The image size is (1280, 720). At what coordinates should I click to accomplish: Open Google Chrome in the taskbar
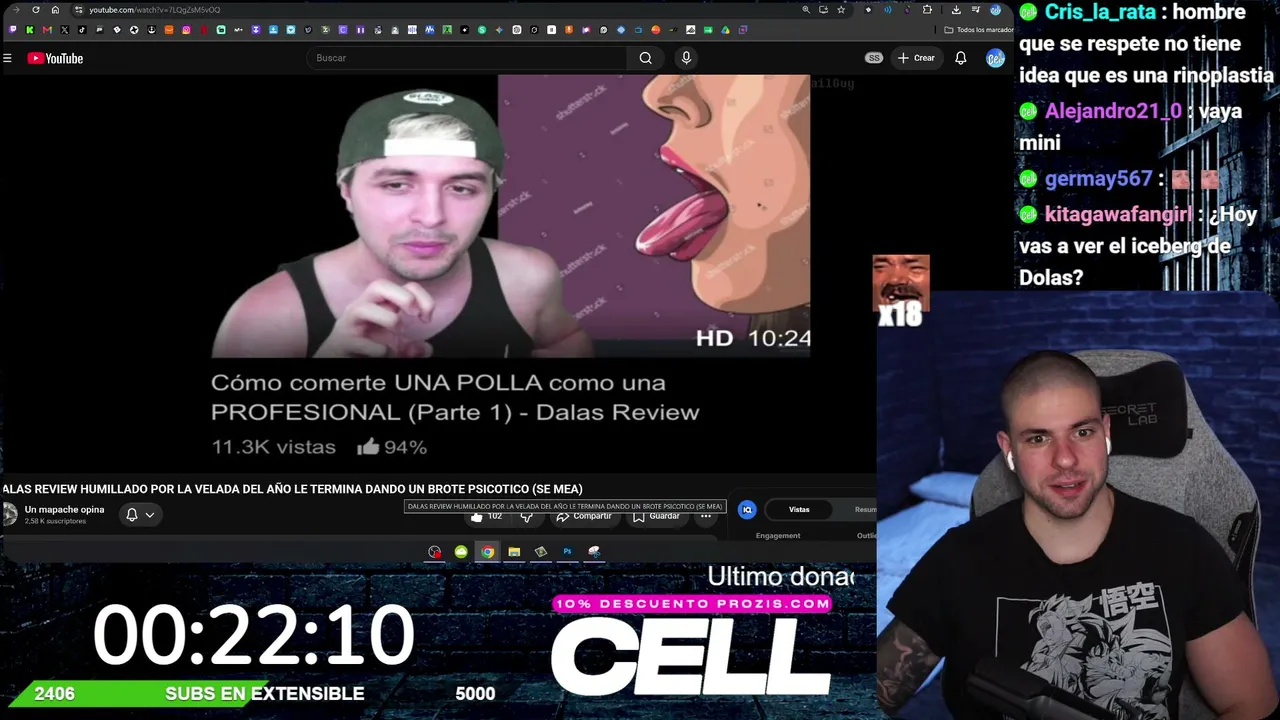(x=487, y=551)
